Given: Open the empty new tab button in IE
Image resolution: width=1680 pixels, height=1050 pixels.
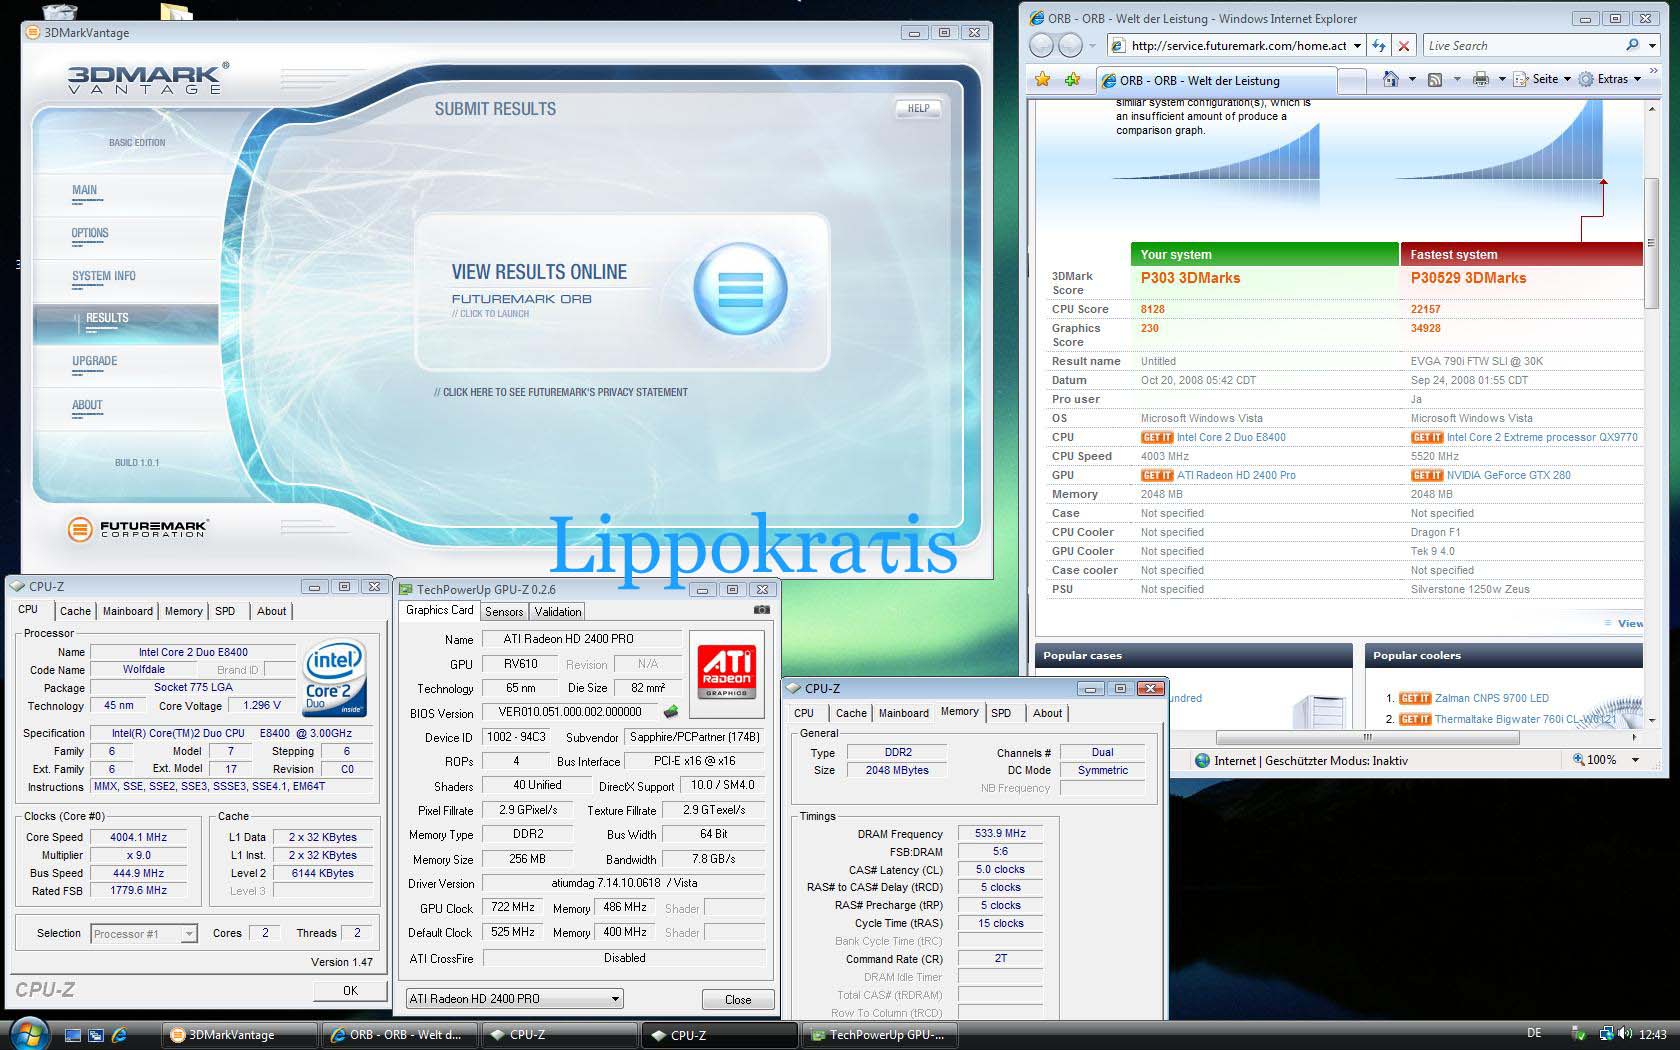Looking at the screenshot, I should coord(1352,80).
